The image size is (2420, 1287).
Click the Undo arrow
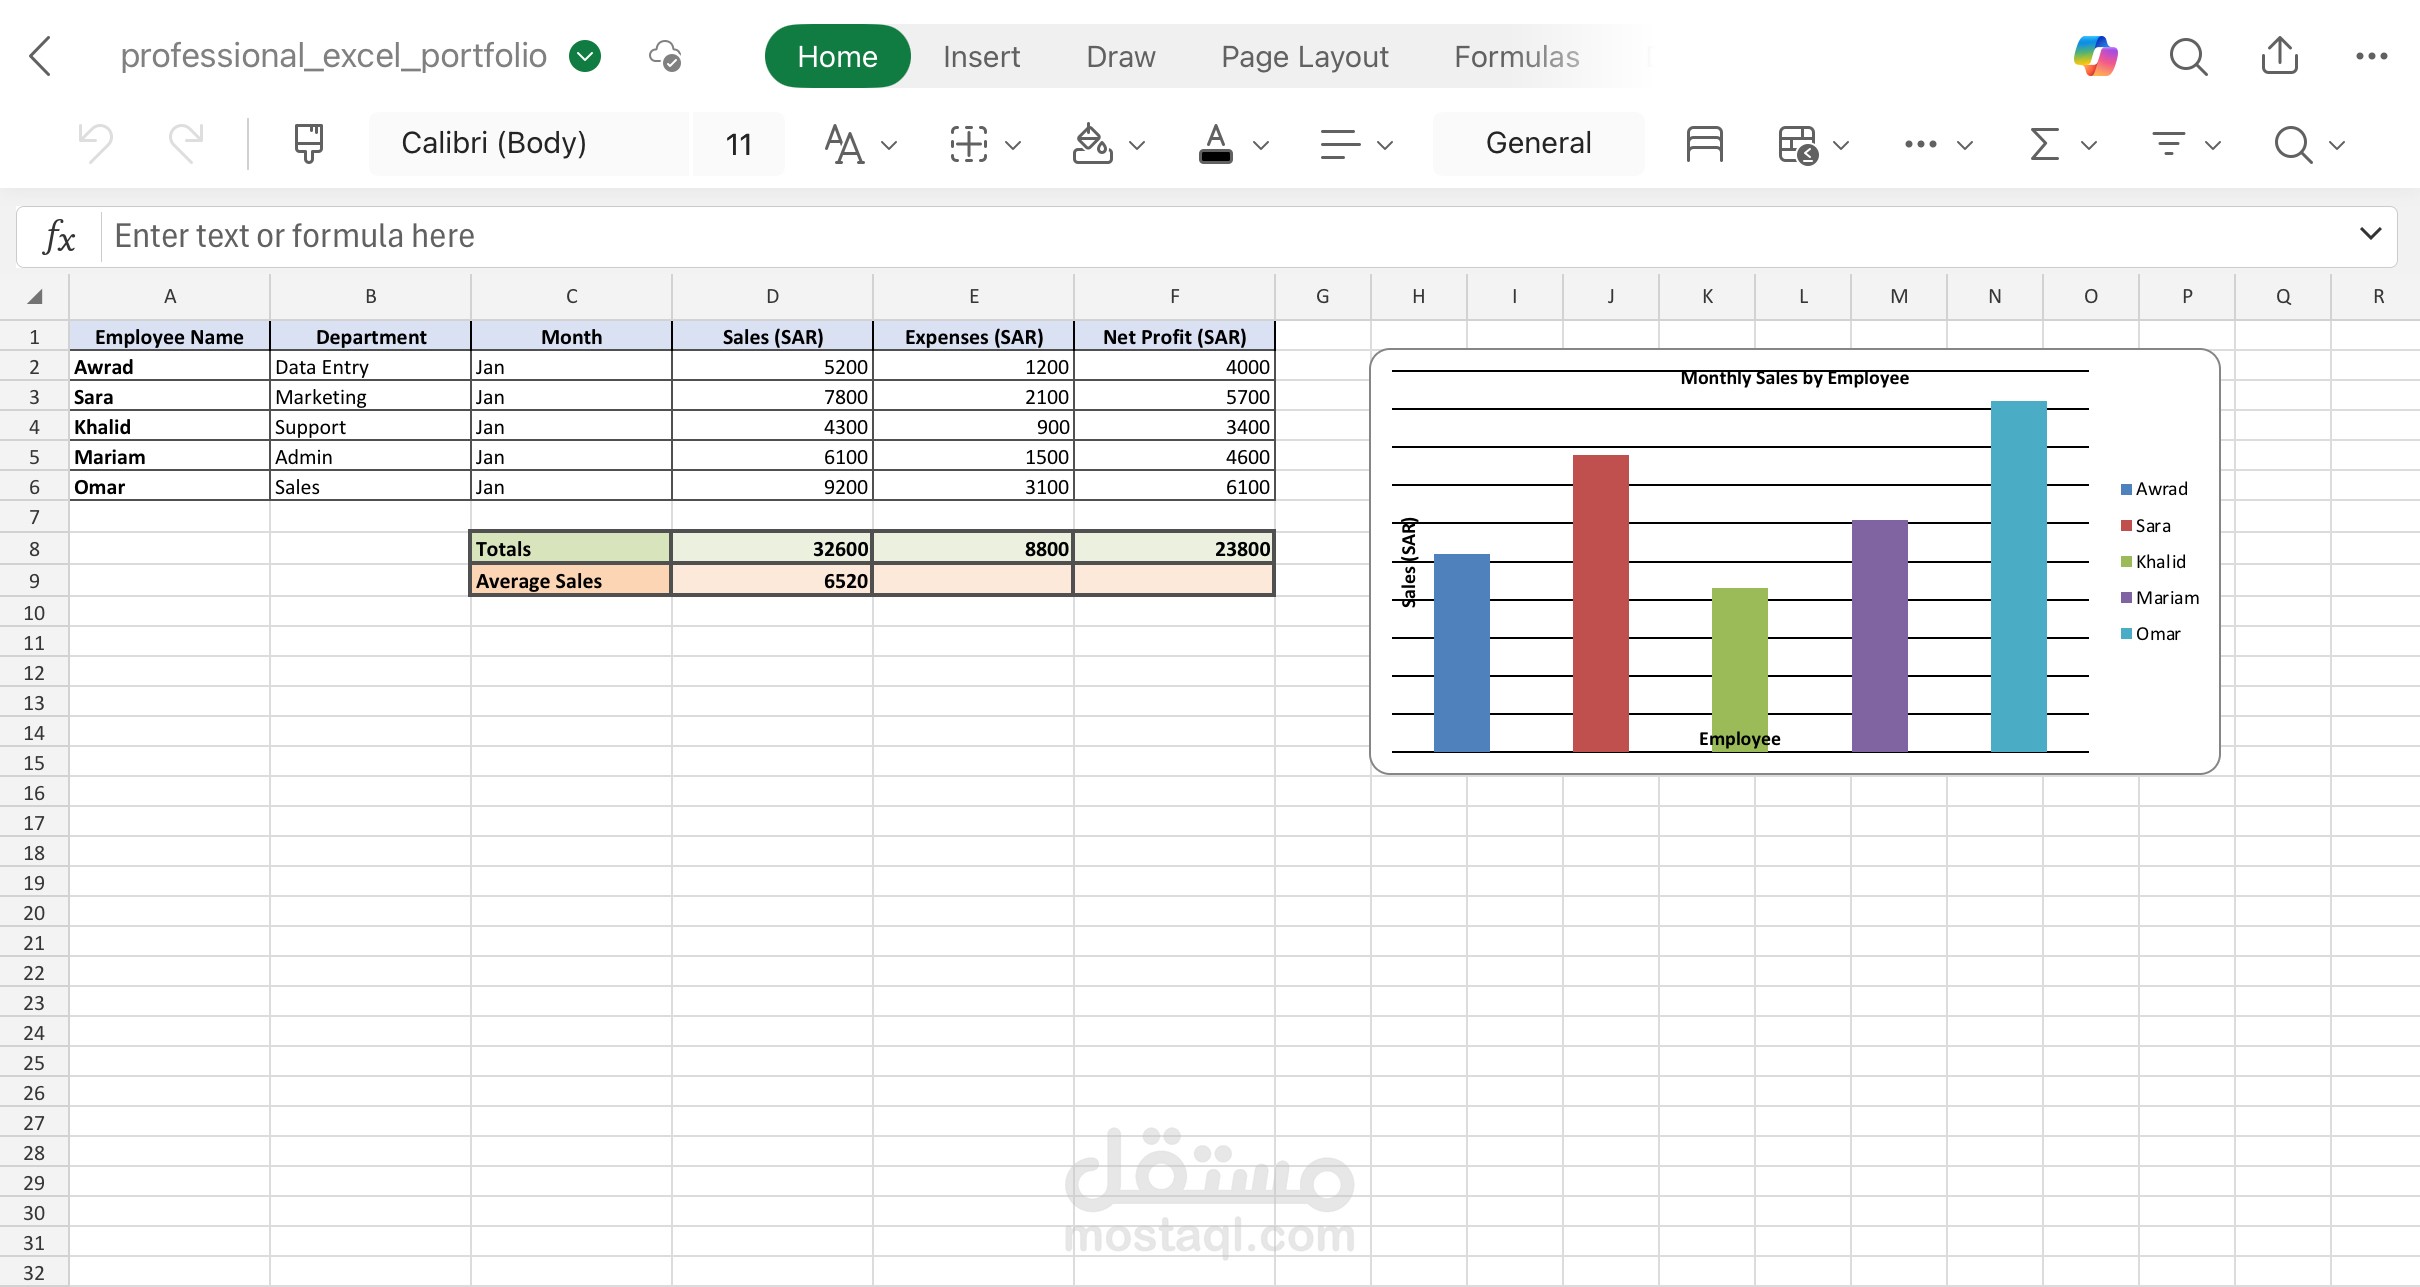coord(95,143)
